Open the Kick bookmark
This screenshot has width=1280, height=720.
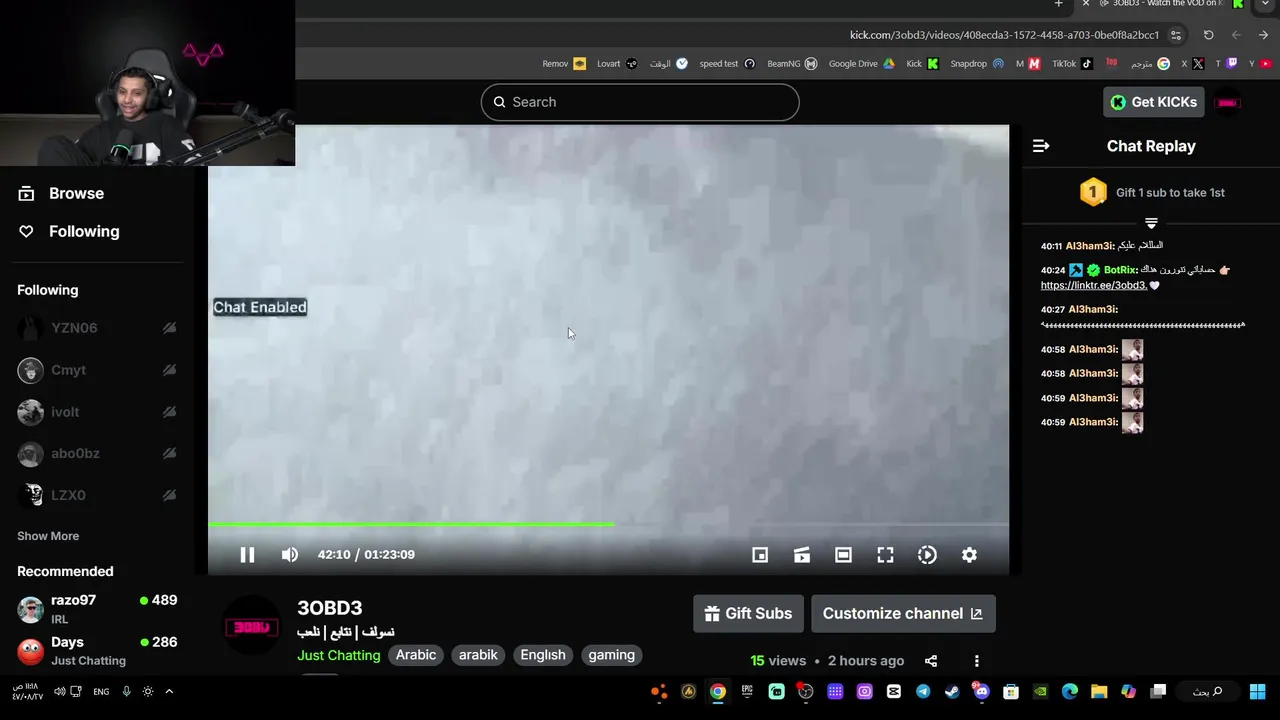922,64
